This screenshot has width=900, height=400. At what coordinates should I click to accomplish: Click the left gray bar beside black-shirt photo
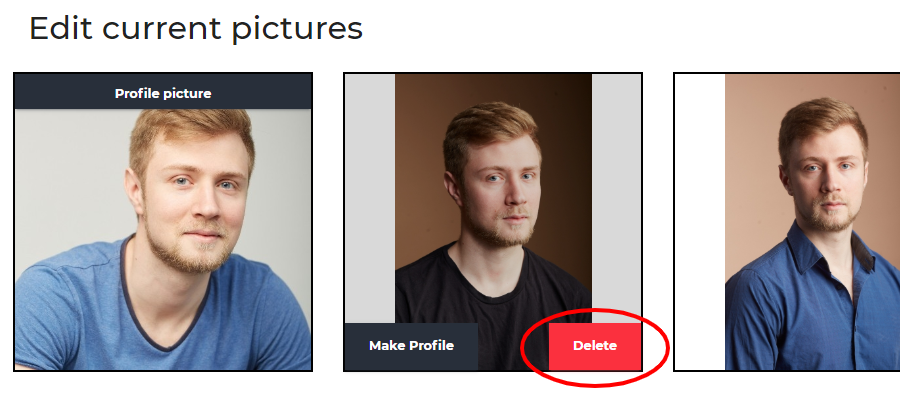(370, 198)
